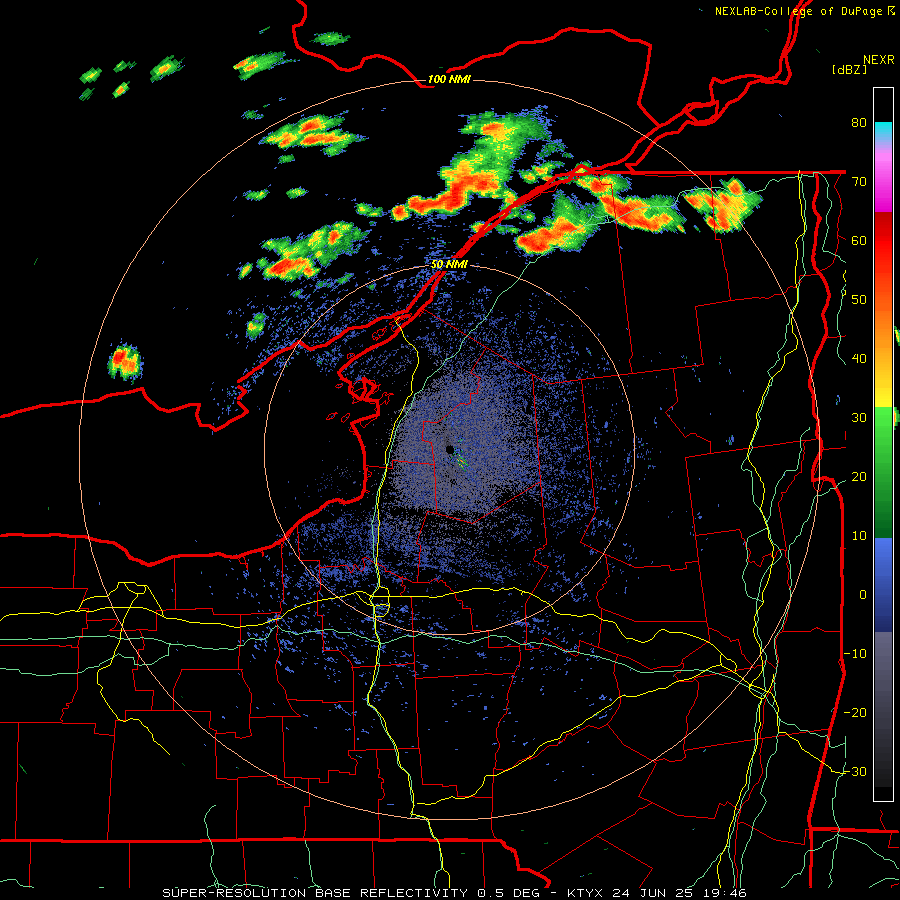Pick the 50 tick label on the scale
Screen dimensions: 900x900
pos(859,300)
